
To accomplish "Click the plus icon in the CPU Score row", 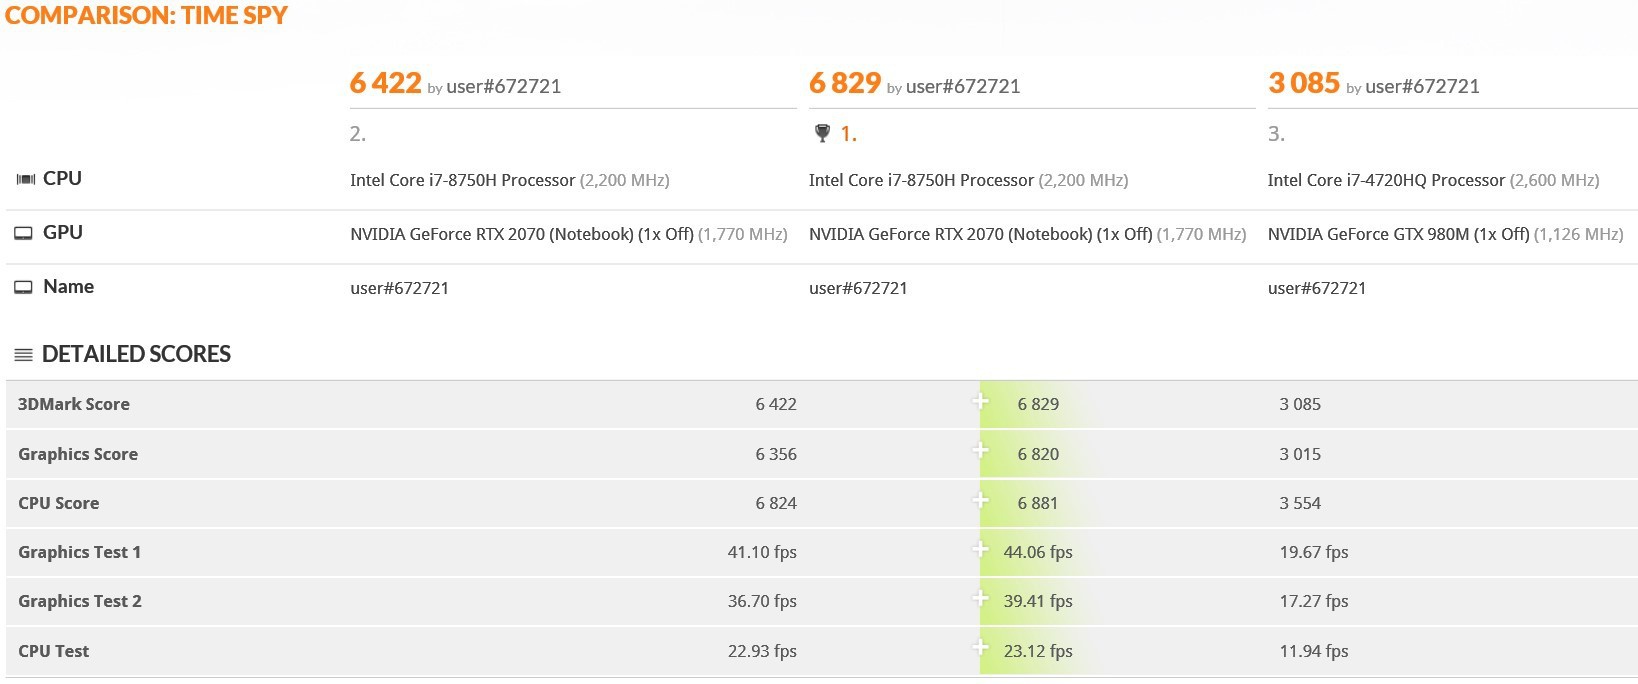I will click(x=981, y=501).
